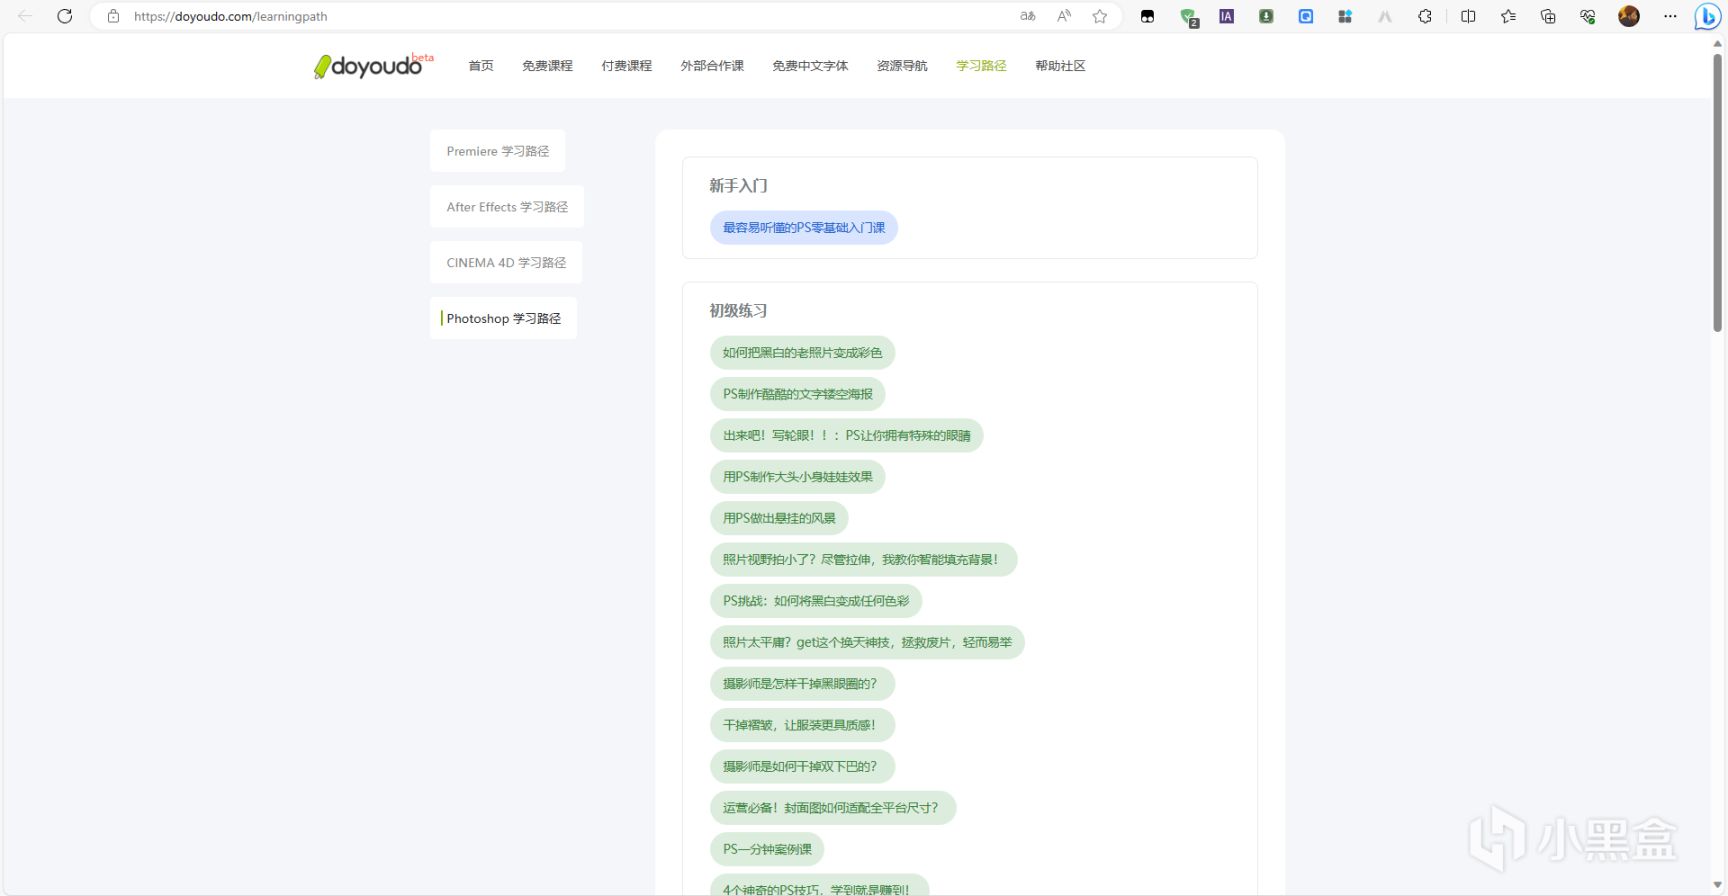Viewport: 1728px width, 896px height.
Task: Open the multicolor squares extension icon
Action: (x=1345, y=16)
